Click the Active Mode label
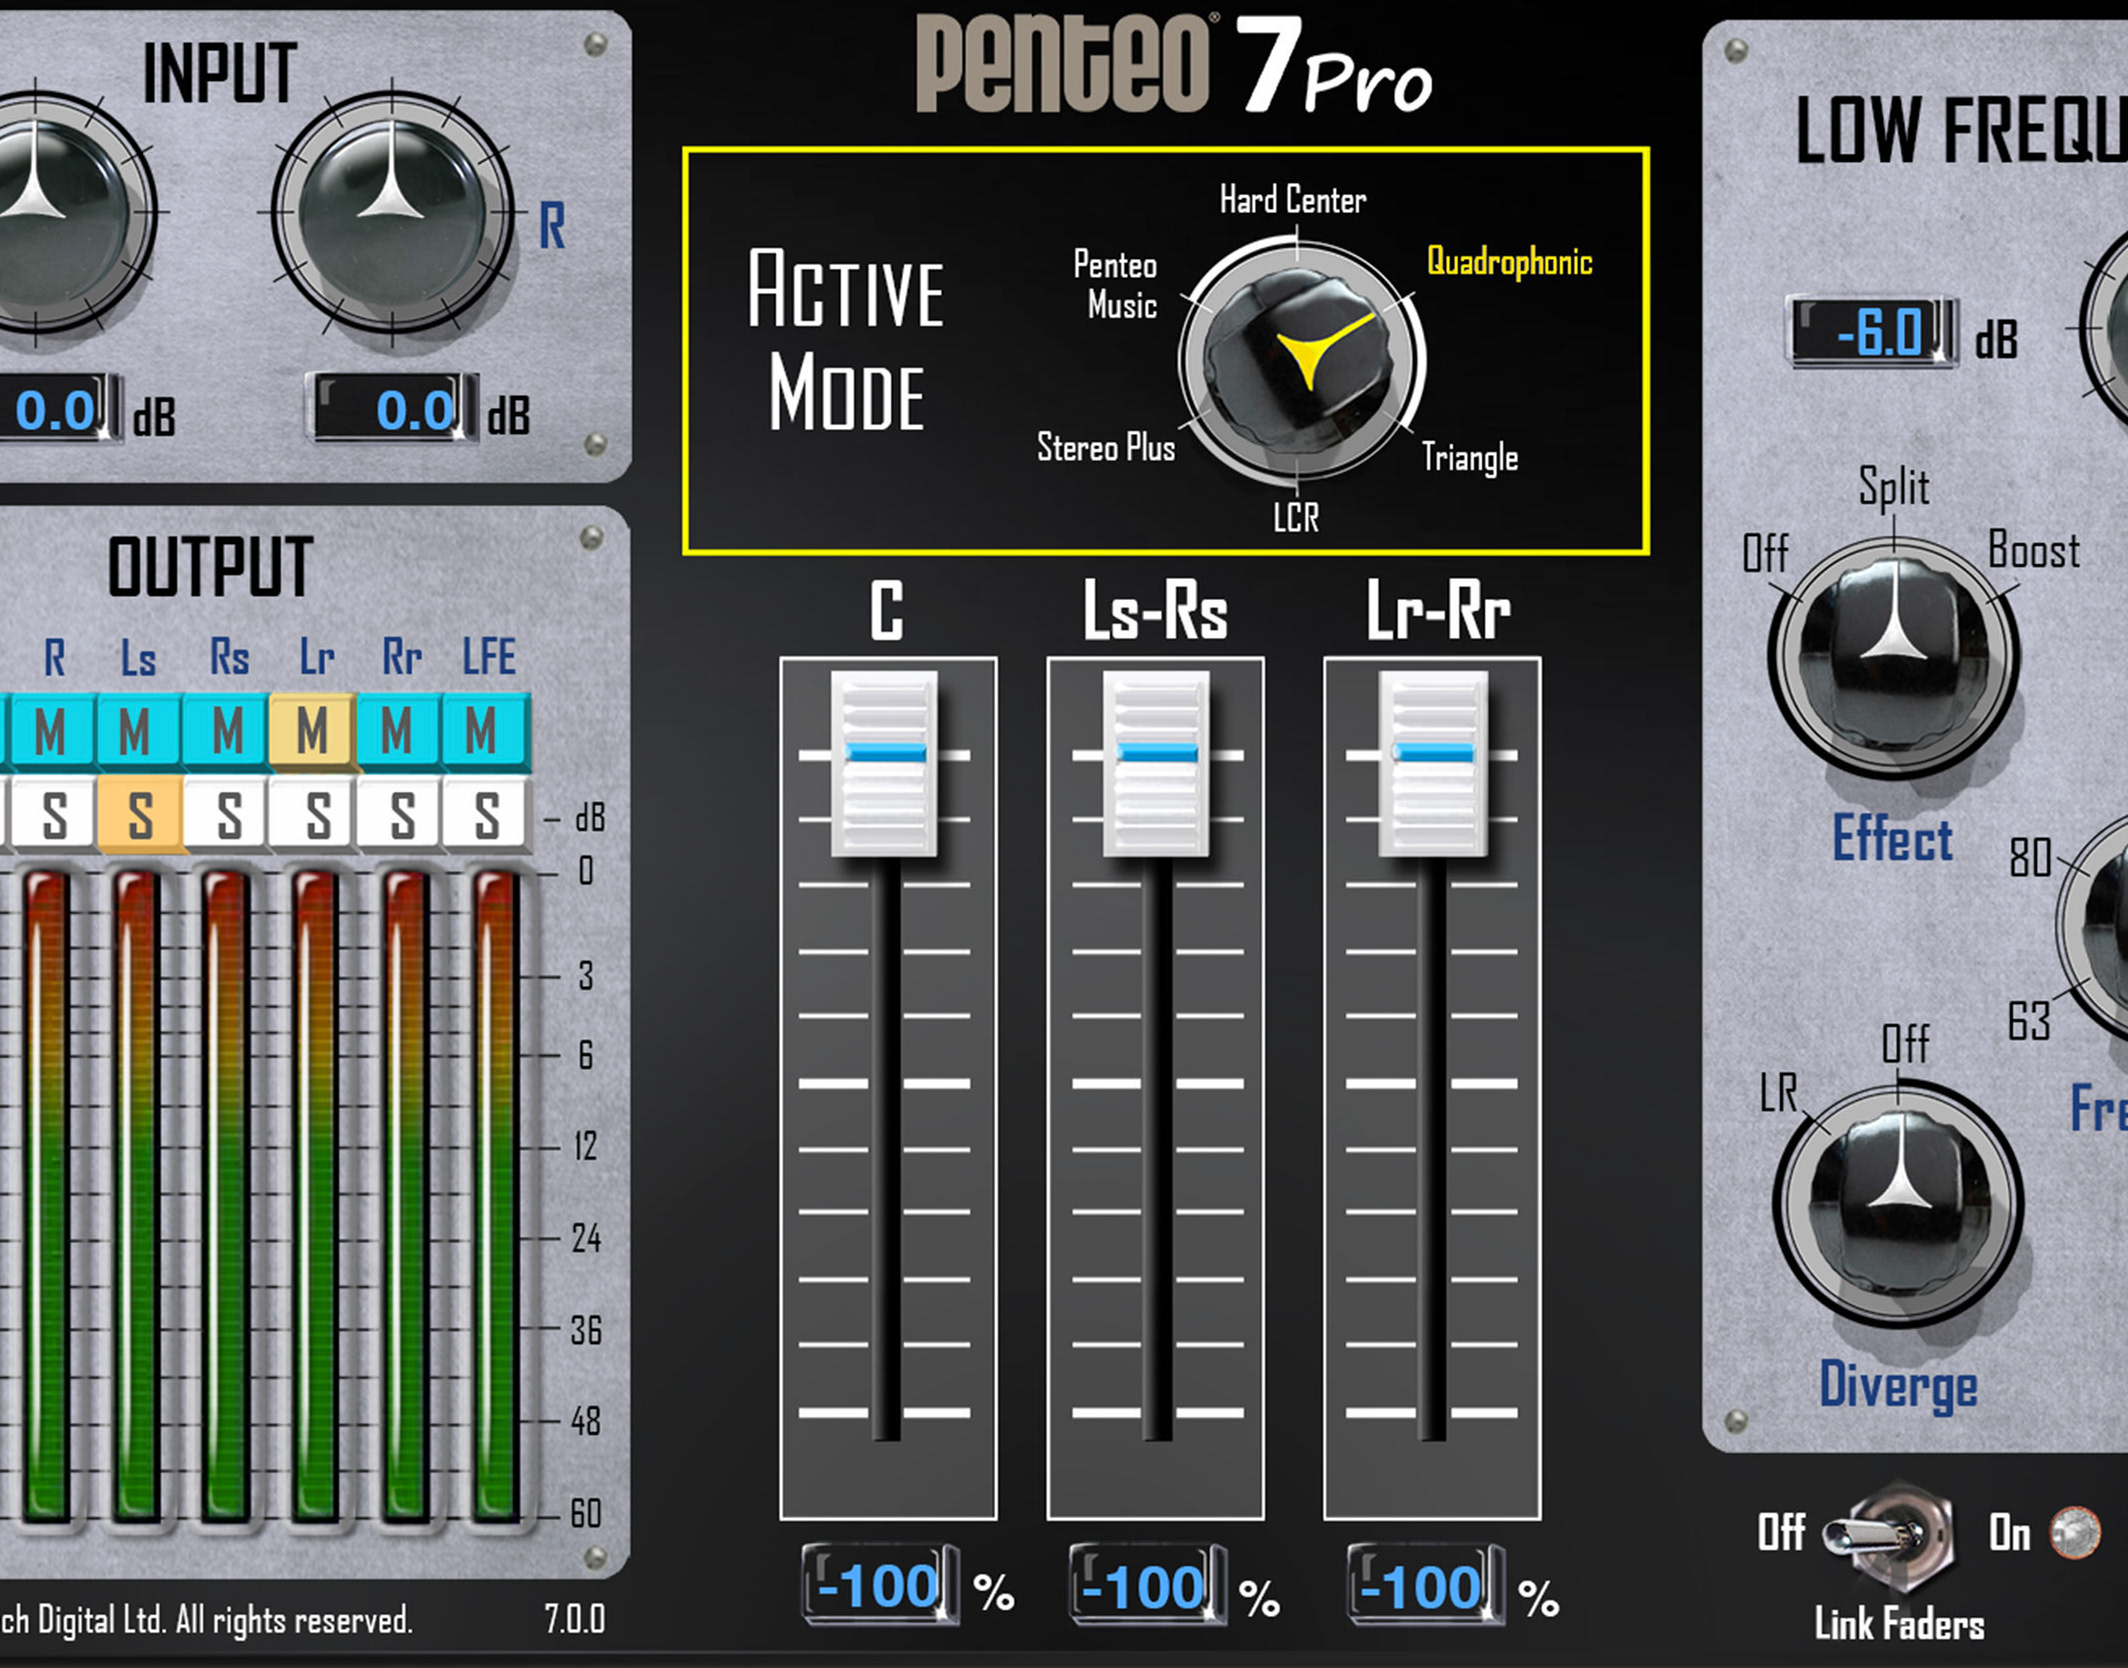2128x1668 pixels. pos(846,339)
